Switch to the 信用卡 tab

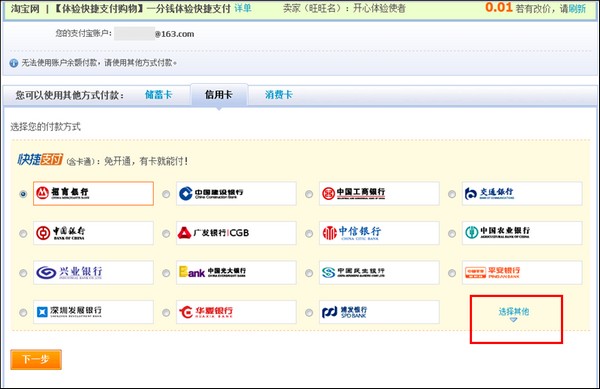[x=218, y=94]
